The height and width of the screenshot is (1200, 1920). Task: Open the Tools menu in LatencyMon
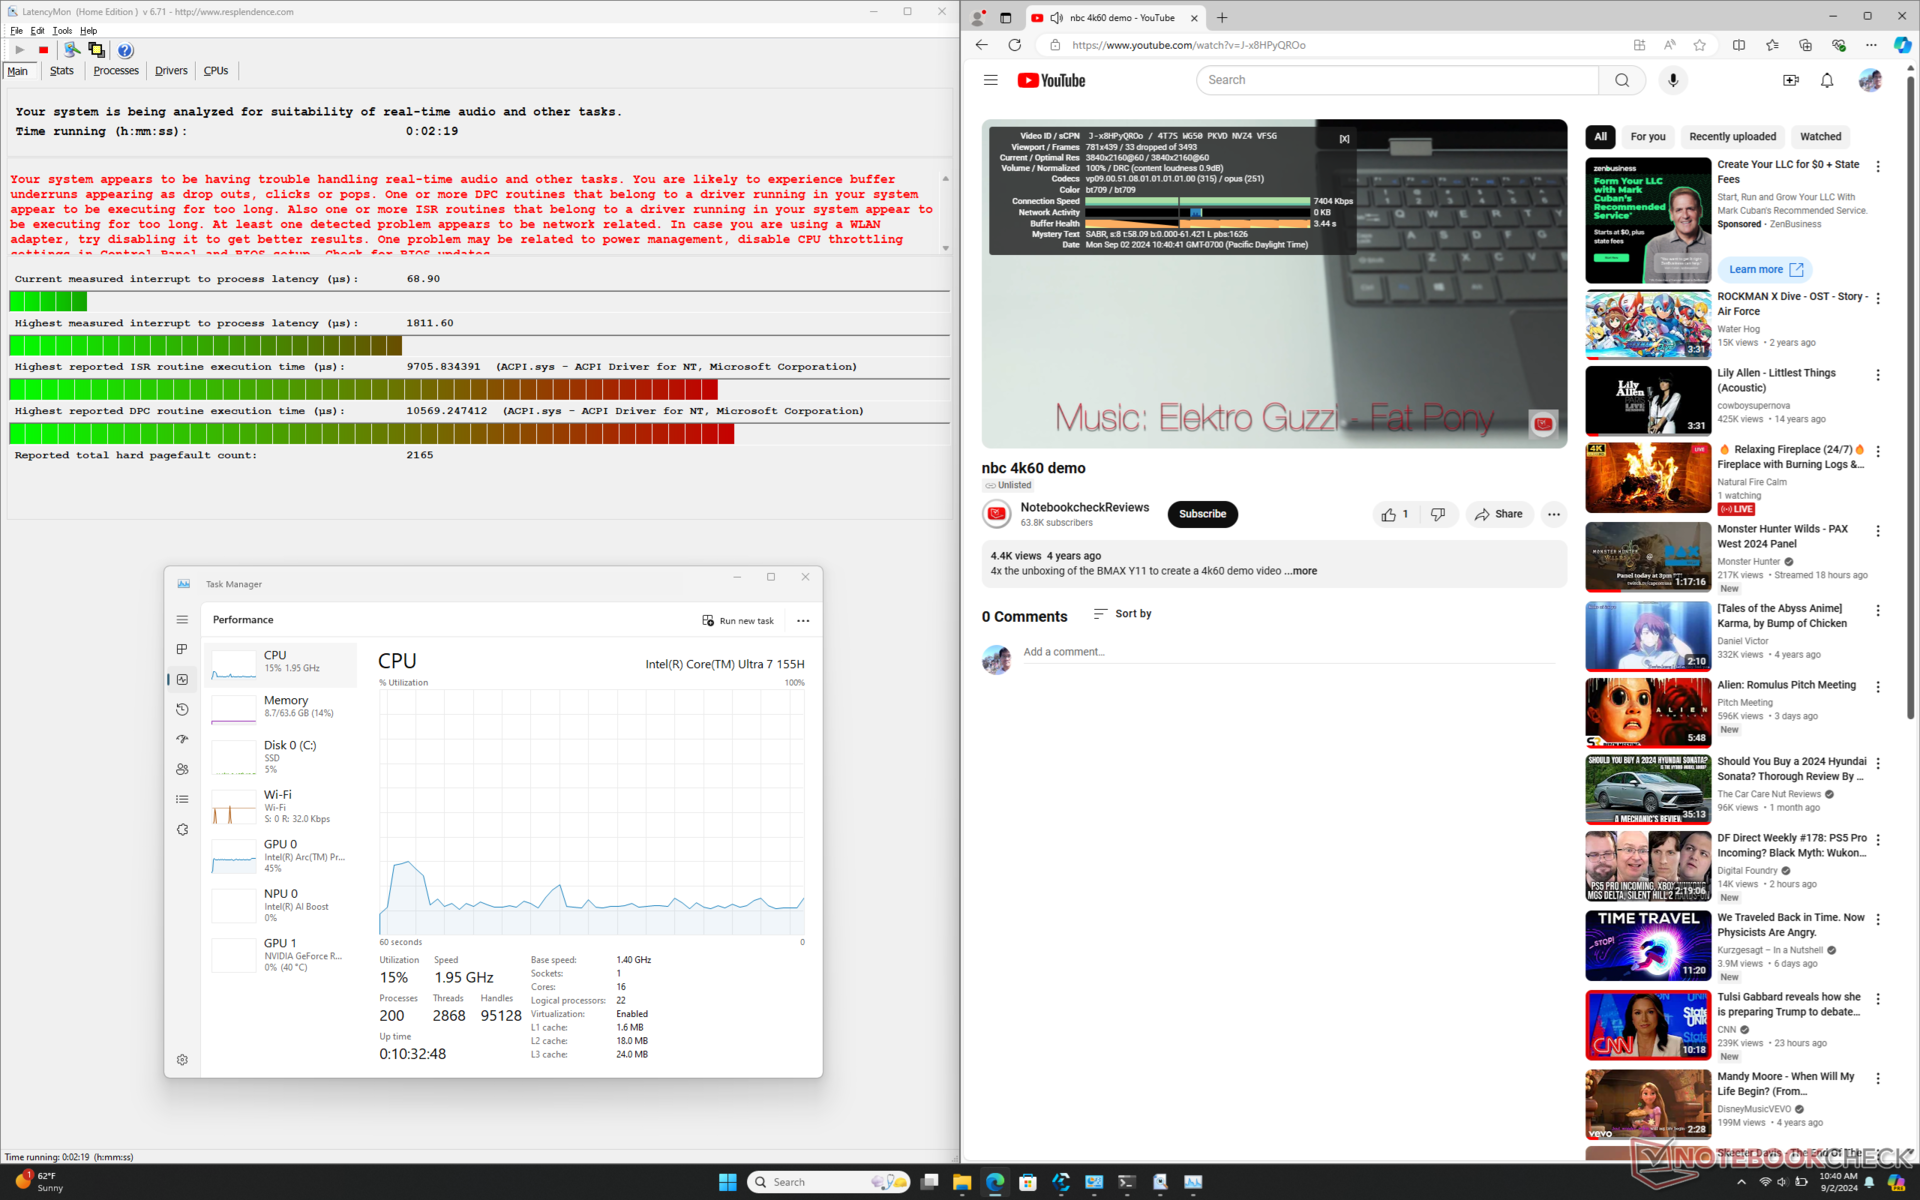(x=62, y=31)
